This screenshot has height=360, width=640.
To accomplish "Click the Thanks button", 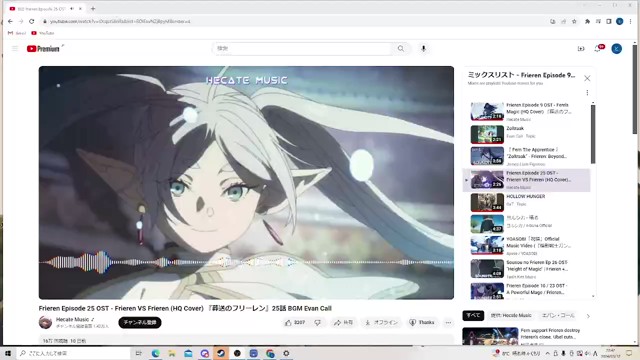I will [422, 322].
